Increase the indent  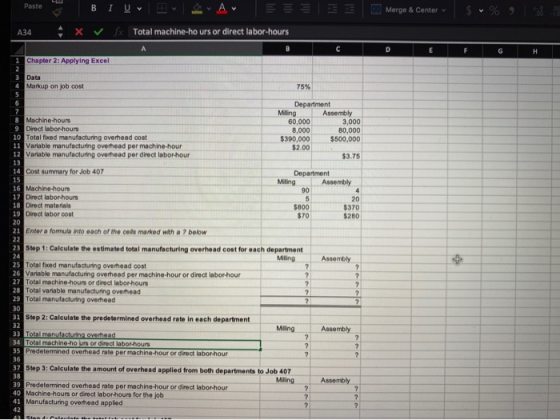[349, 9]
